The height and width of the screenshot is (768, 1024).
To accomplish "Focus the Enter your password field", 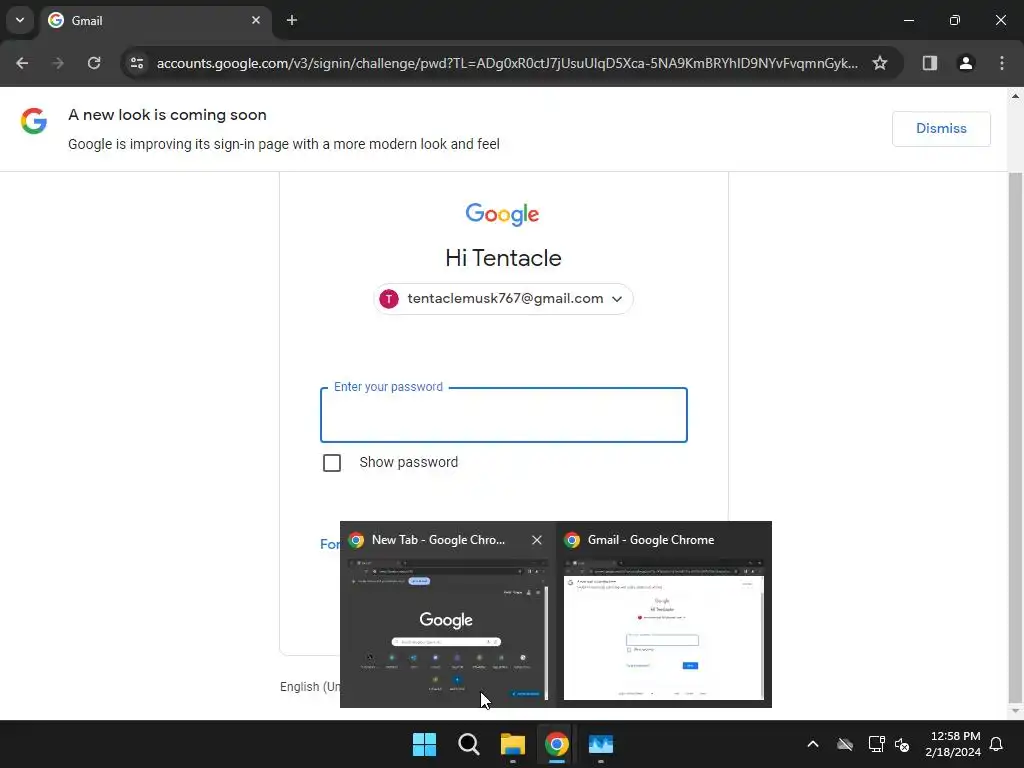I will (504, 415).
